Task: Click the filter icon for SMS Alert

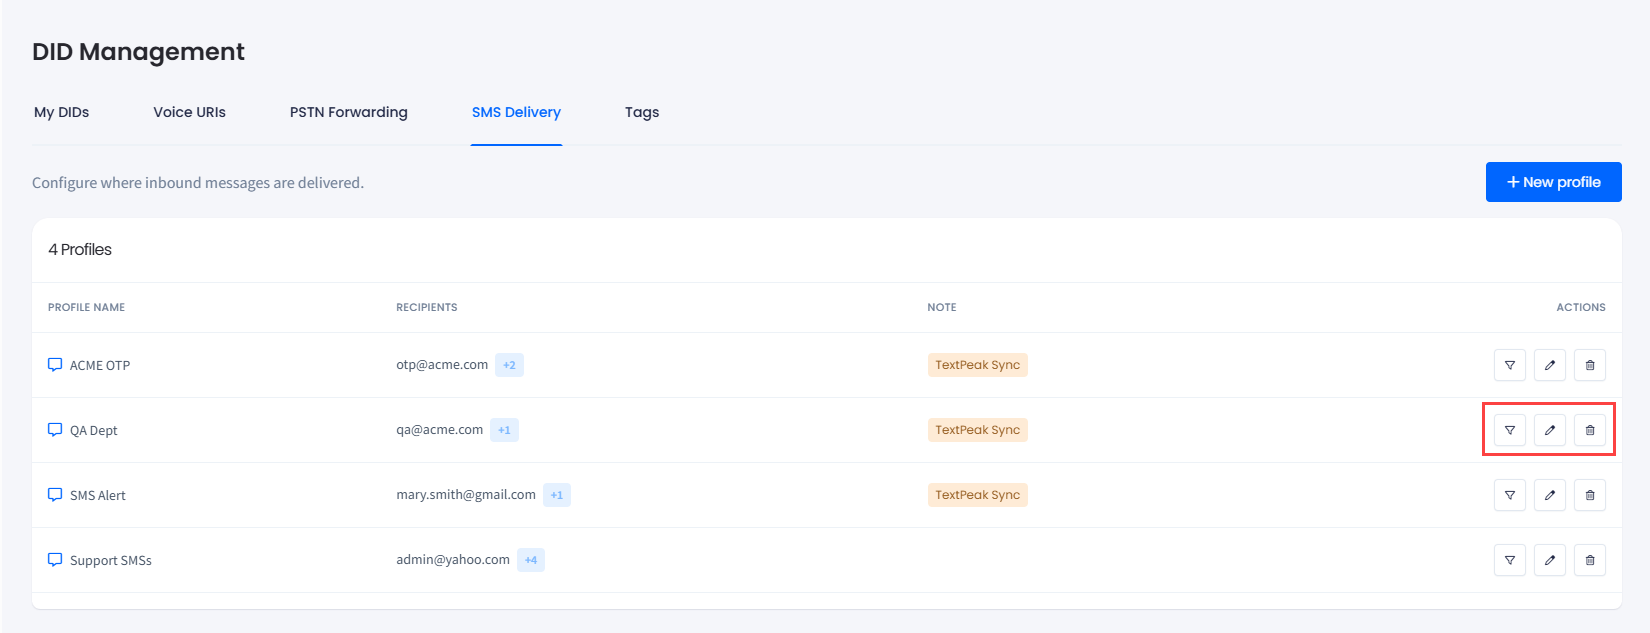Action: point(1510,495)
